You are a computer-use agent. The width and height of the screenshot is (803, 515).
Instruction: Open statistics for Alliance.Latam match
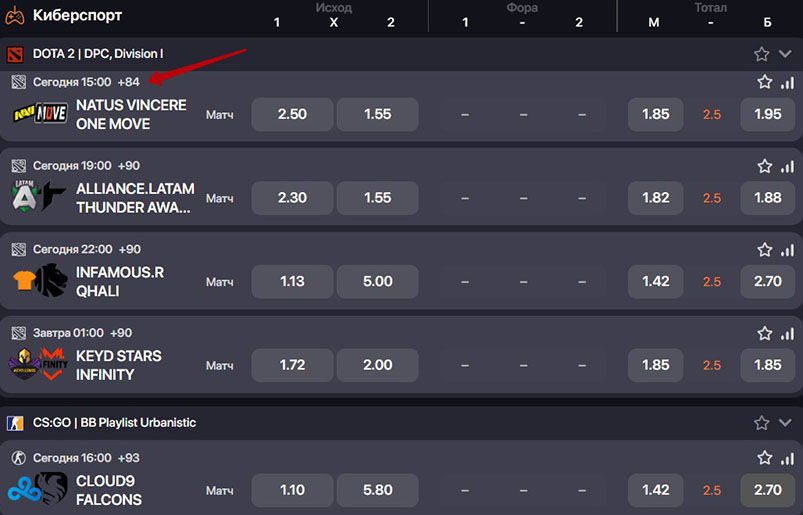click(x=787, y=166)
